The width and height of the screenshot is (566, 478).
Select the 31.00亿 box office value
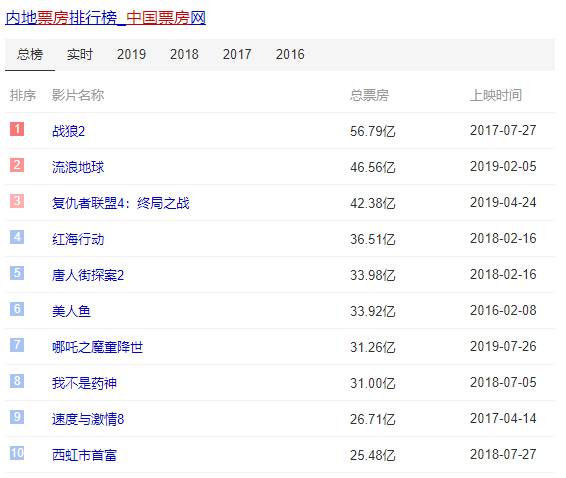[x=373, y=383]
